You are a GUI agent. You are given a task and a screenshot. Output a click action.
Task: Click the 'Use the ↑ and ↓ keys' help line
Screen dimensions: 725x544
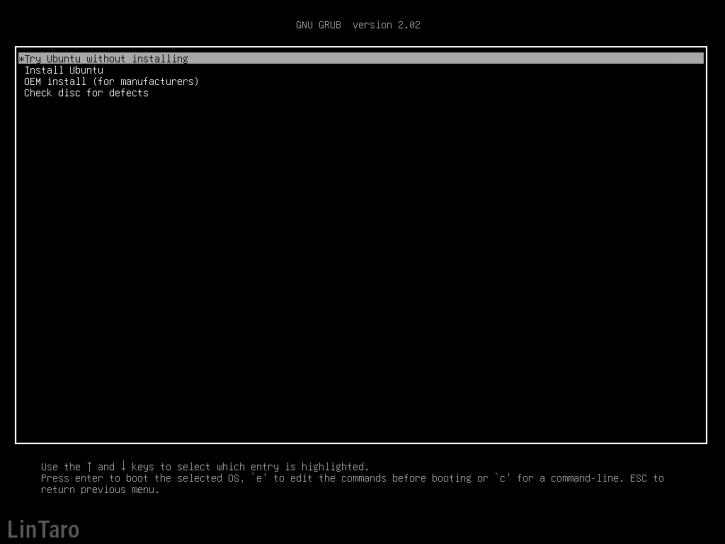(x=204, y=466)
